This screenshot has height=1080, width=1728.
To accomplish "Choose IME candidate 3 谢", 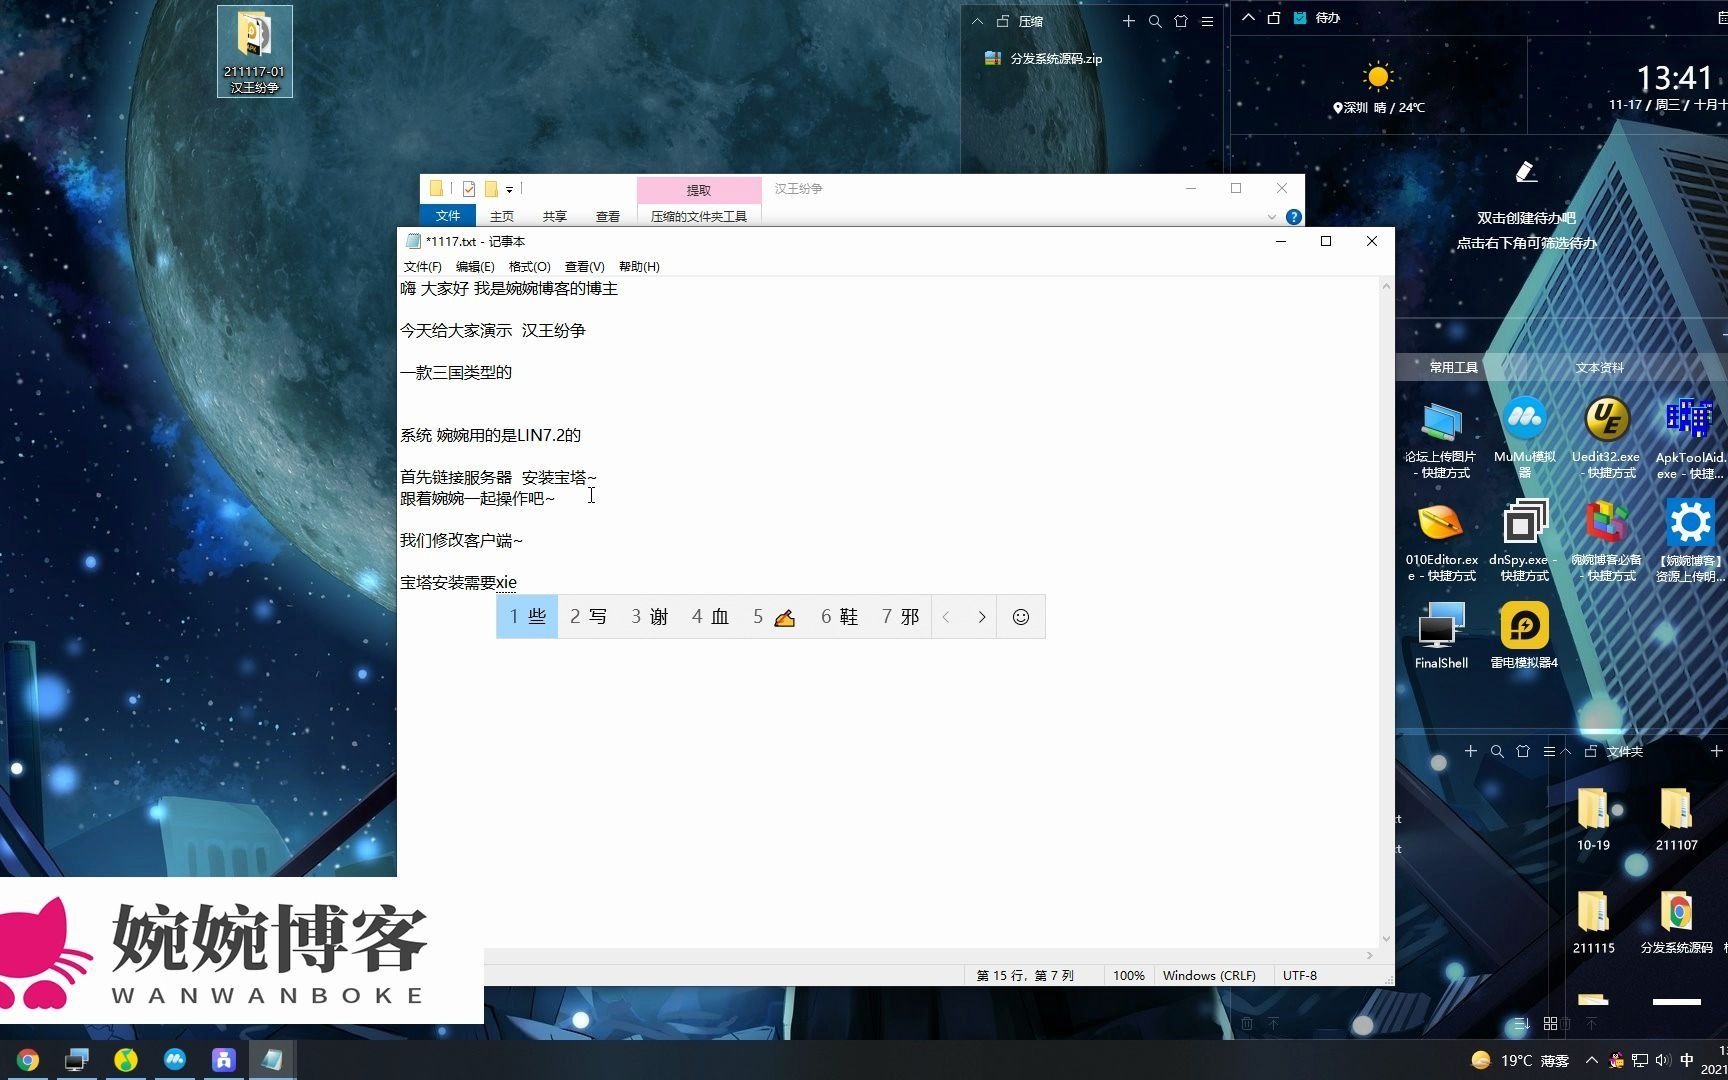I will click(649, 617).
